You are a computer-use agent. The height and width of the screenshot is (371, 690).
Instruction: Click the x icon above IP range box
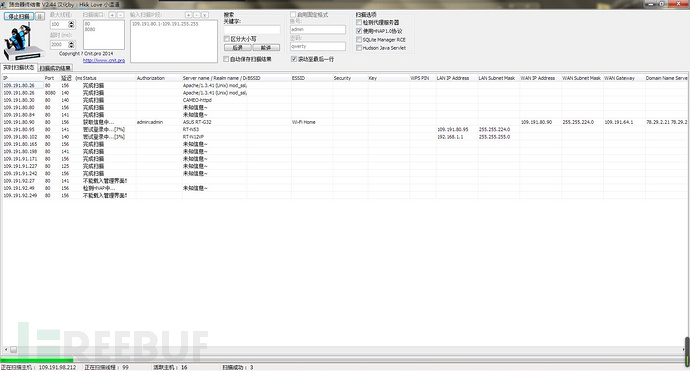(205, 15)
